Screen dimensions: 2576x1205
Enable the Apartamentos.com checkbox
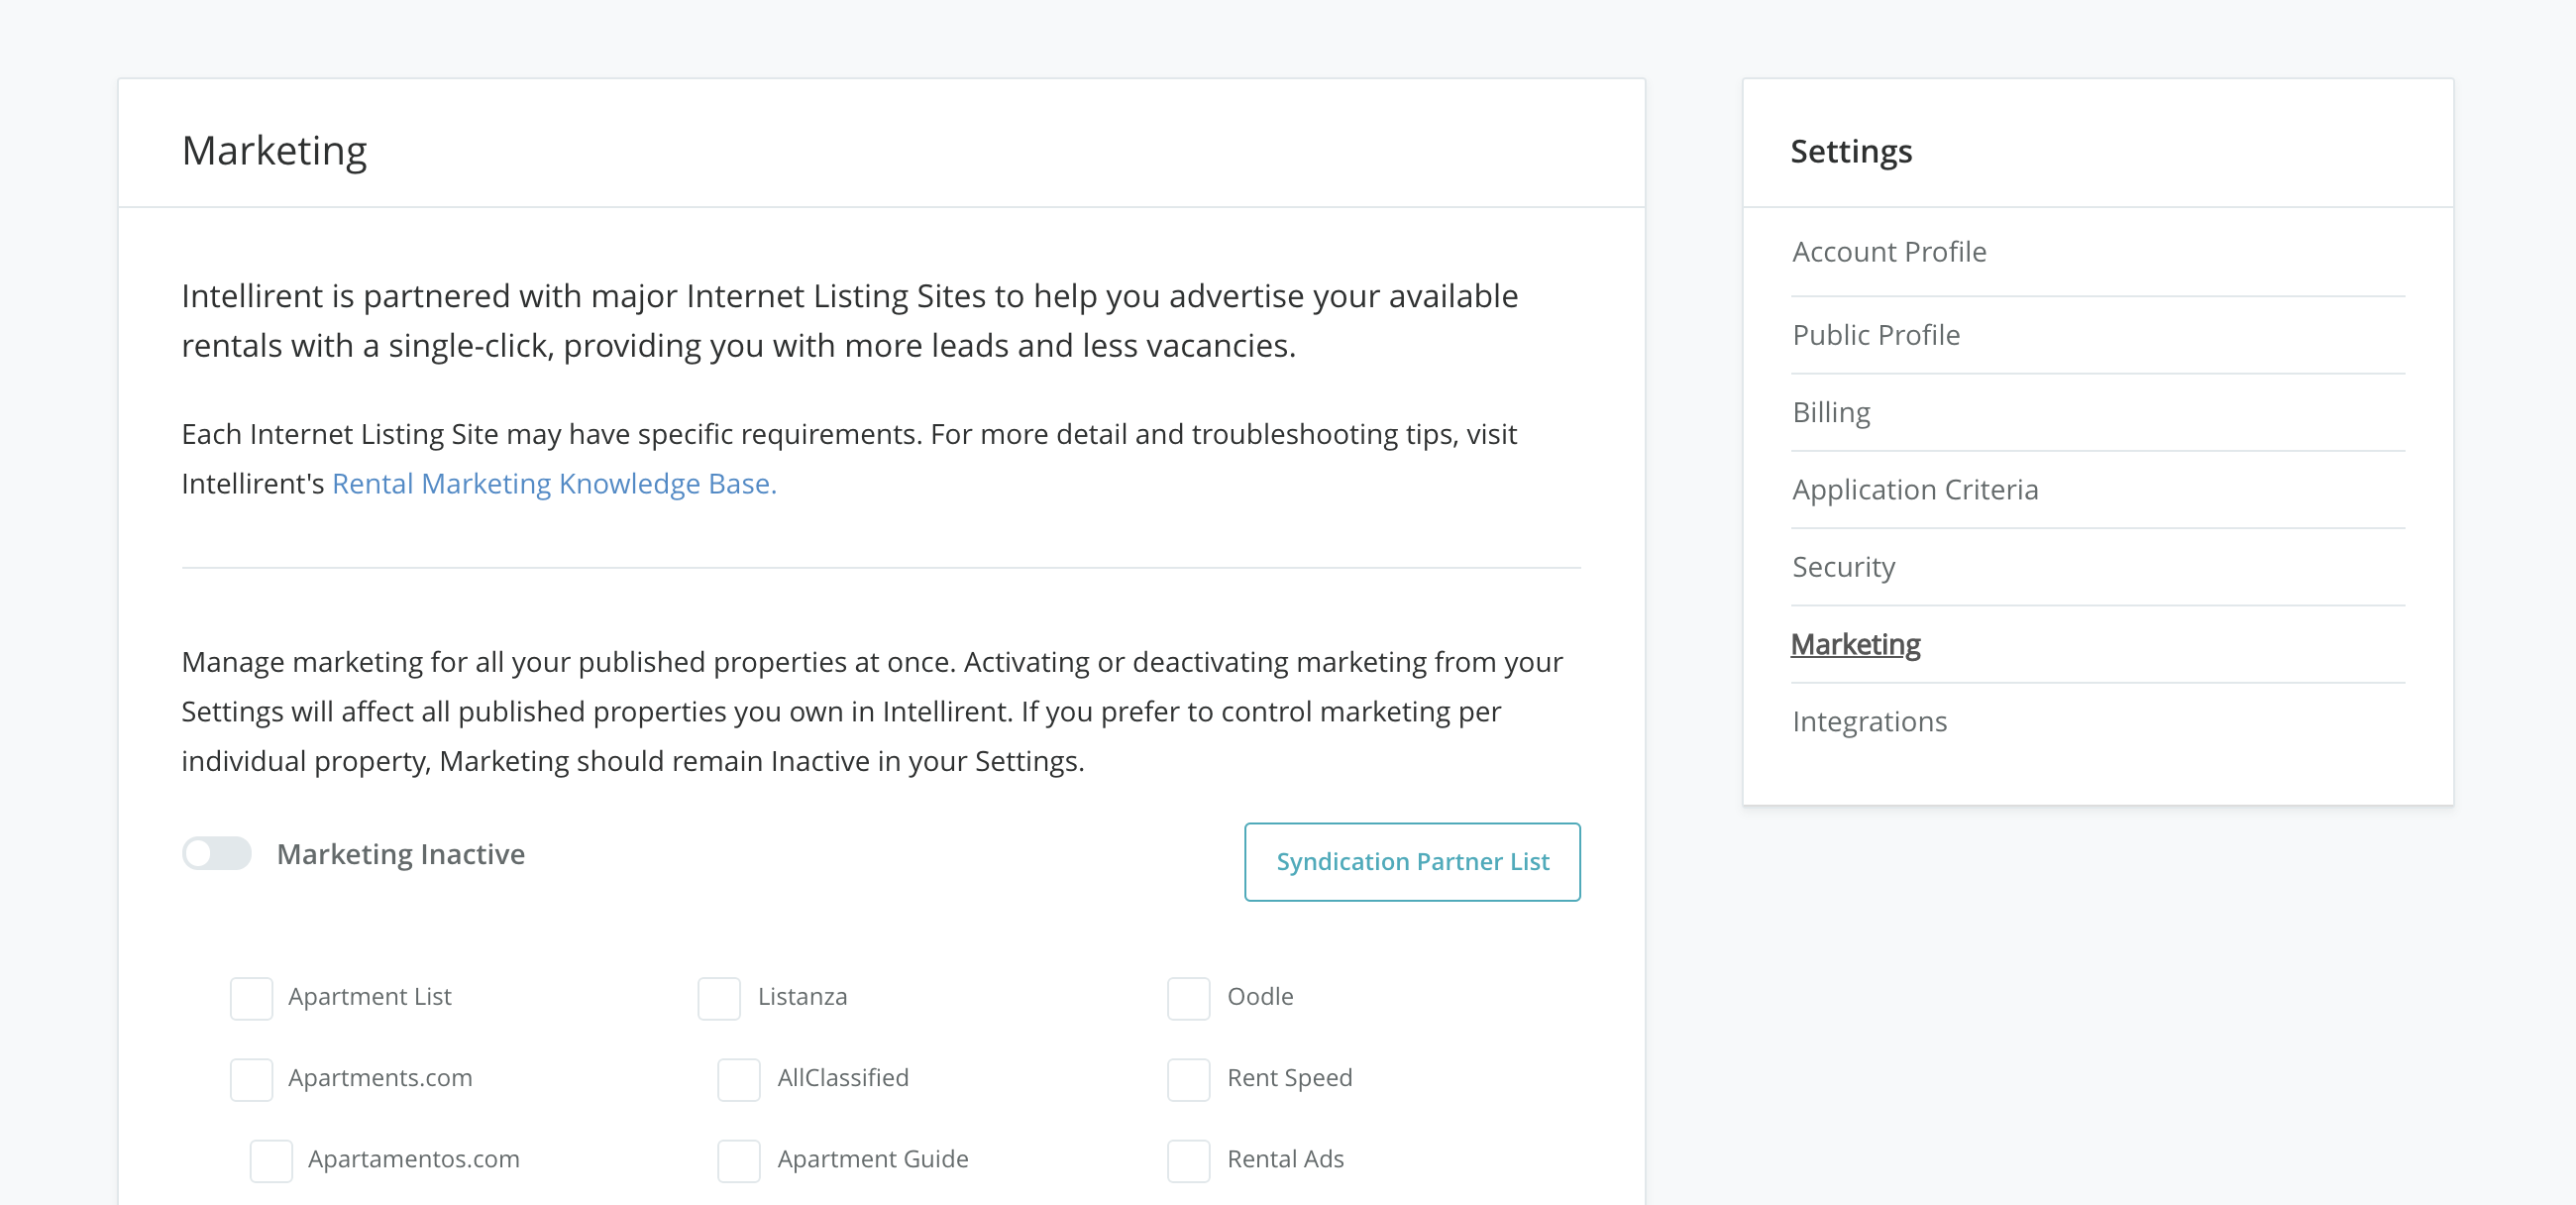click(271, 1159)
